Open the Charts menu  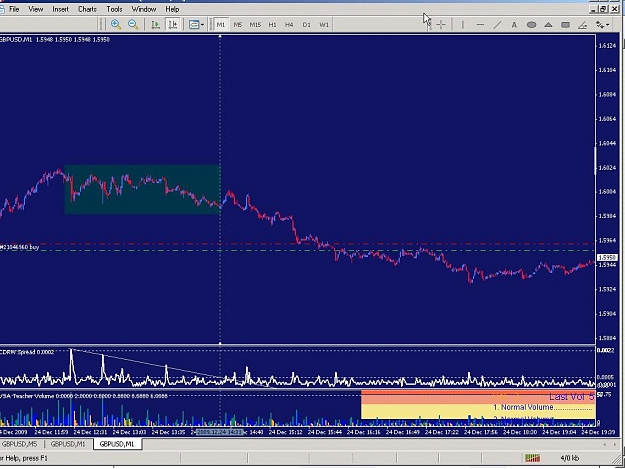87,9
